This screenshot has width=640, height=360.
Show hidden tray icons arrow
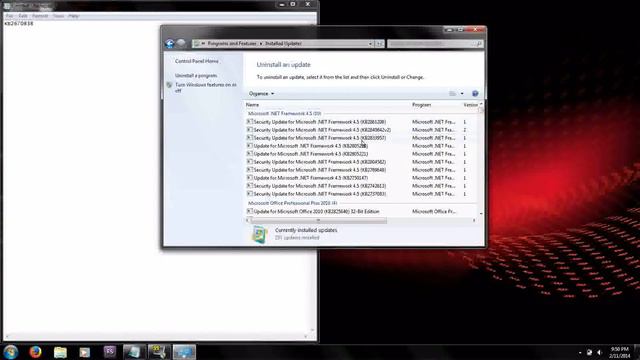coord(580,352)
